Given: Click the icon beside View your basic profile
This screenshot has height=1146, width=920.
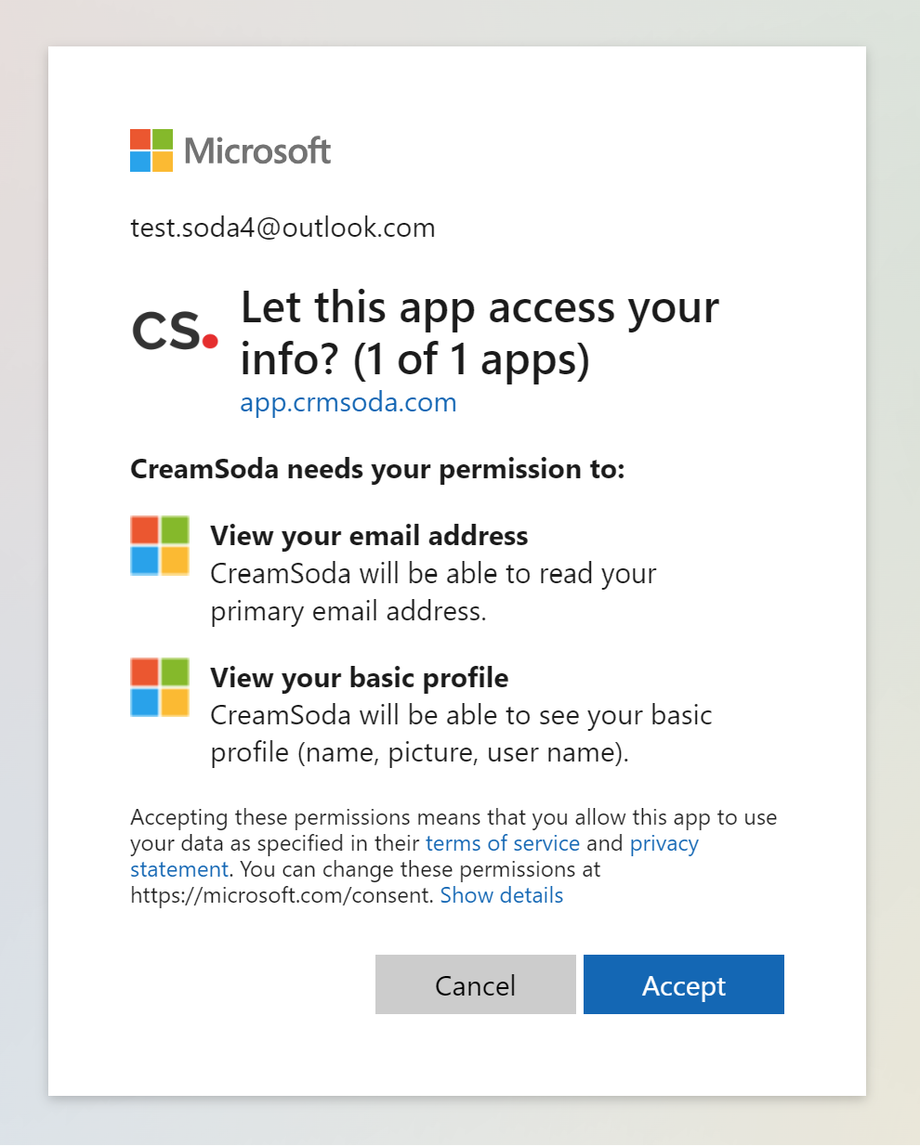Looking at the screenshot, I should [160, 687].
